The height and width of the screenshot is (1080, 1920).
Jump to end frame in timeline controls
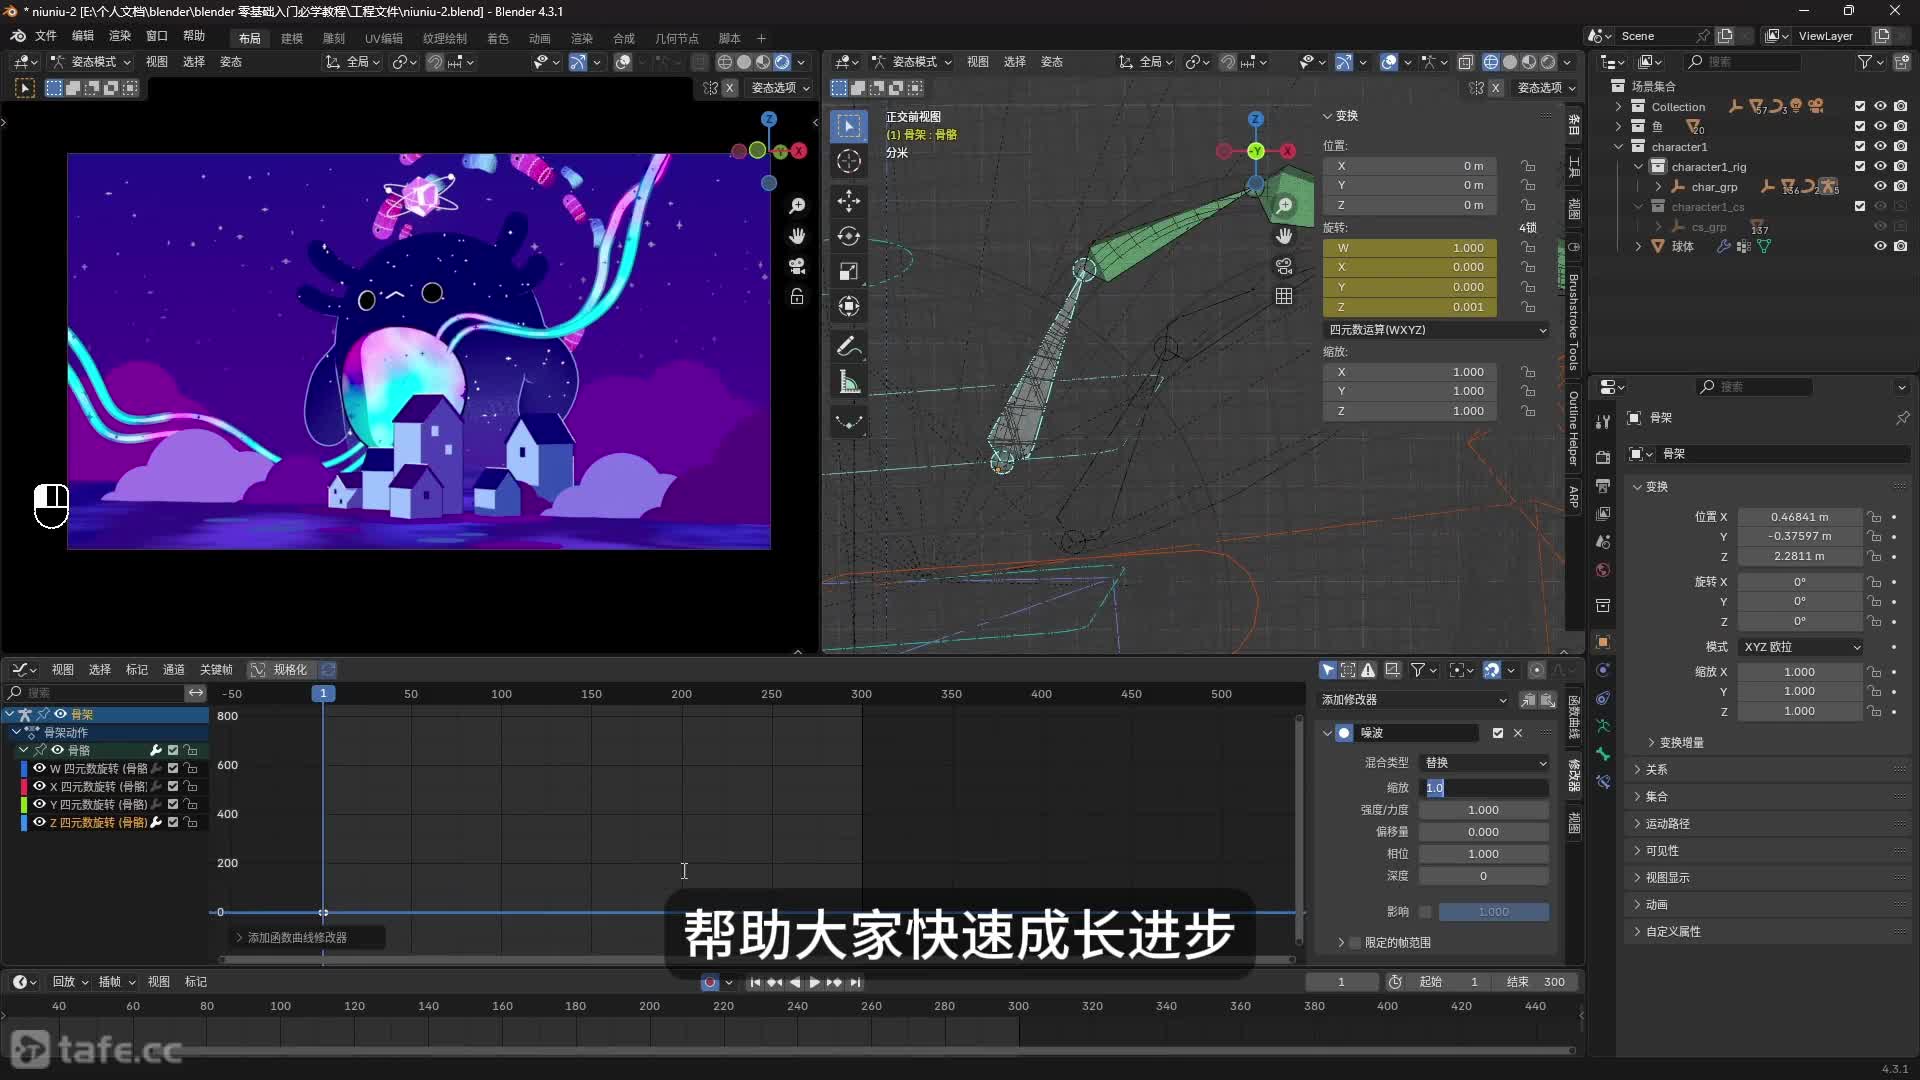(x=855, y=983)
